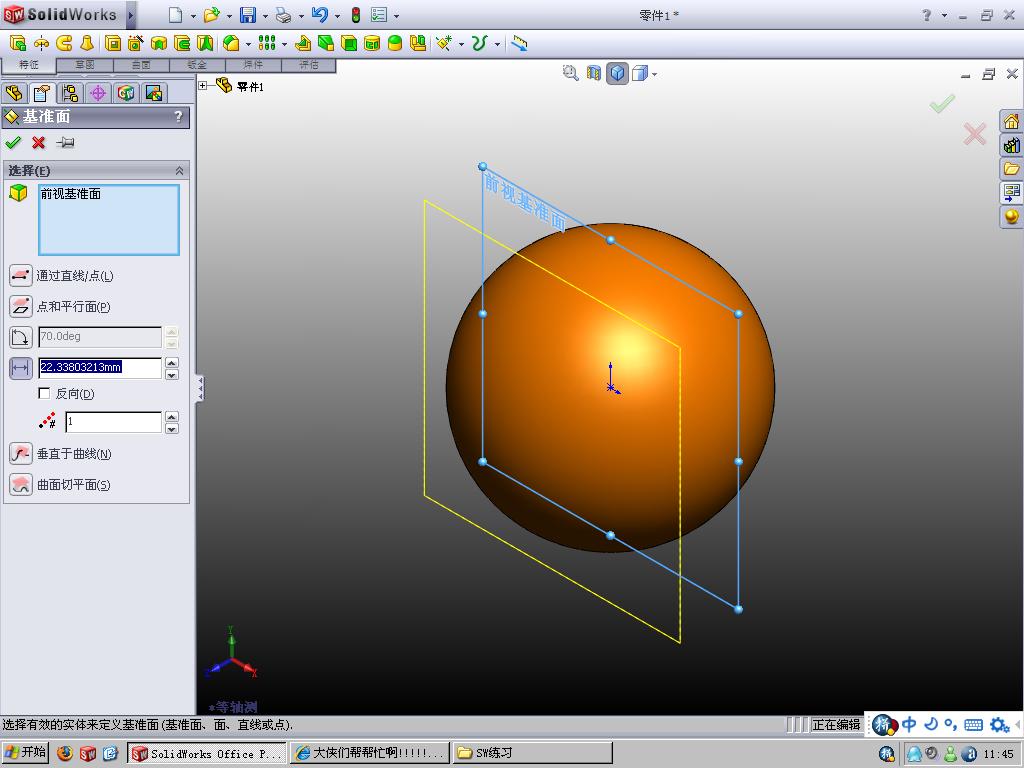1024x768 pixels.
Task: Click the measure ruler icon
Action: 519,44
